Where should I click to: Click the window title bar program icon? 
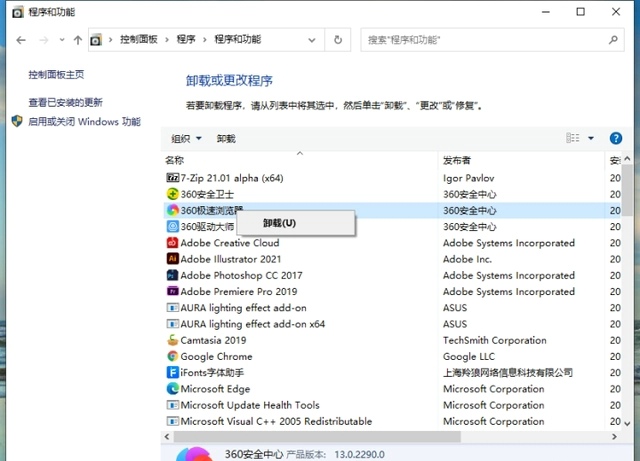pos(18,12)
